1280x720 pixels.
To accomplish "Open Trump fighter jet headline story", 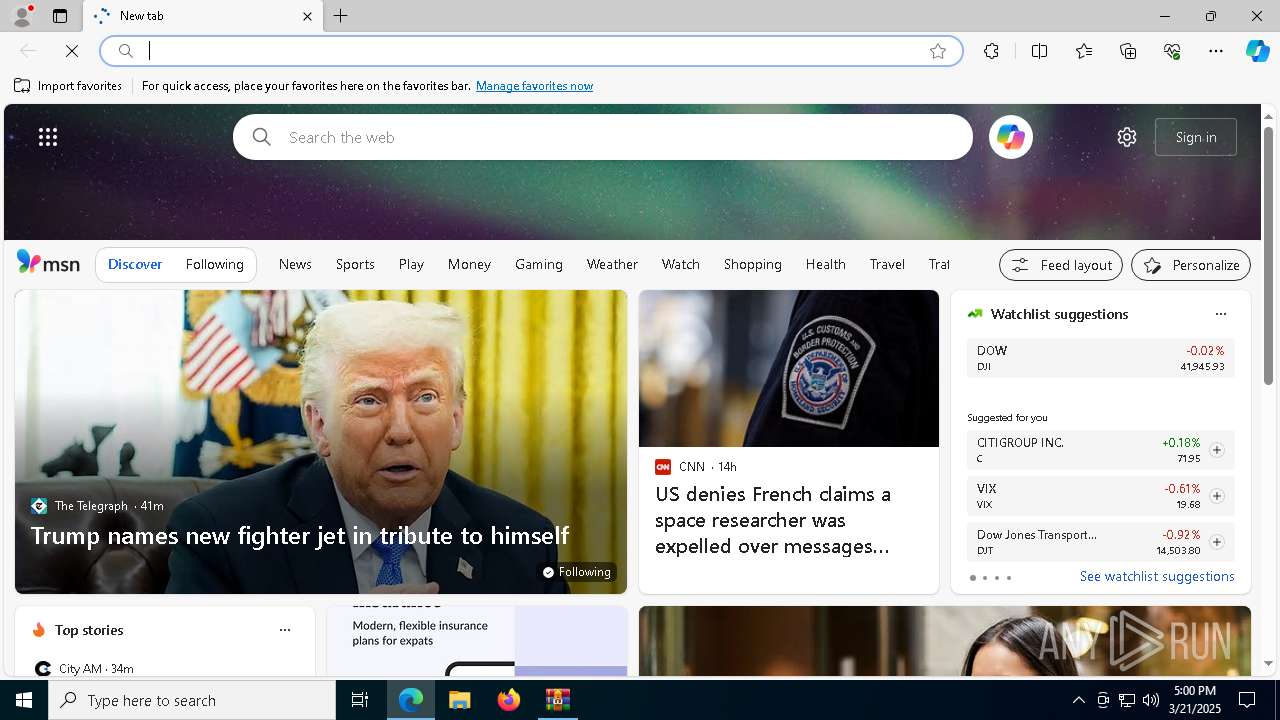I will point(300,536).
